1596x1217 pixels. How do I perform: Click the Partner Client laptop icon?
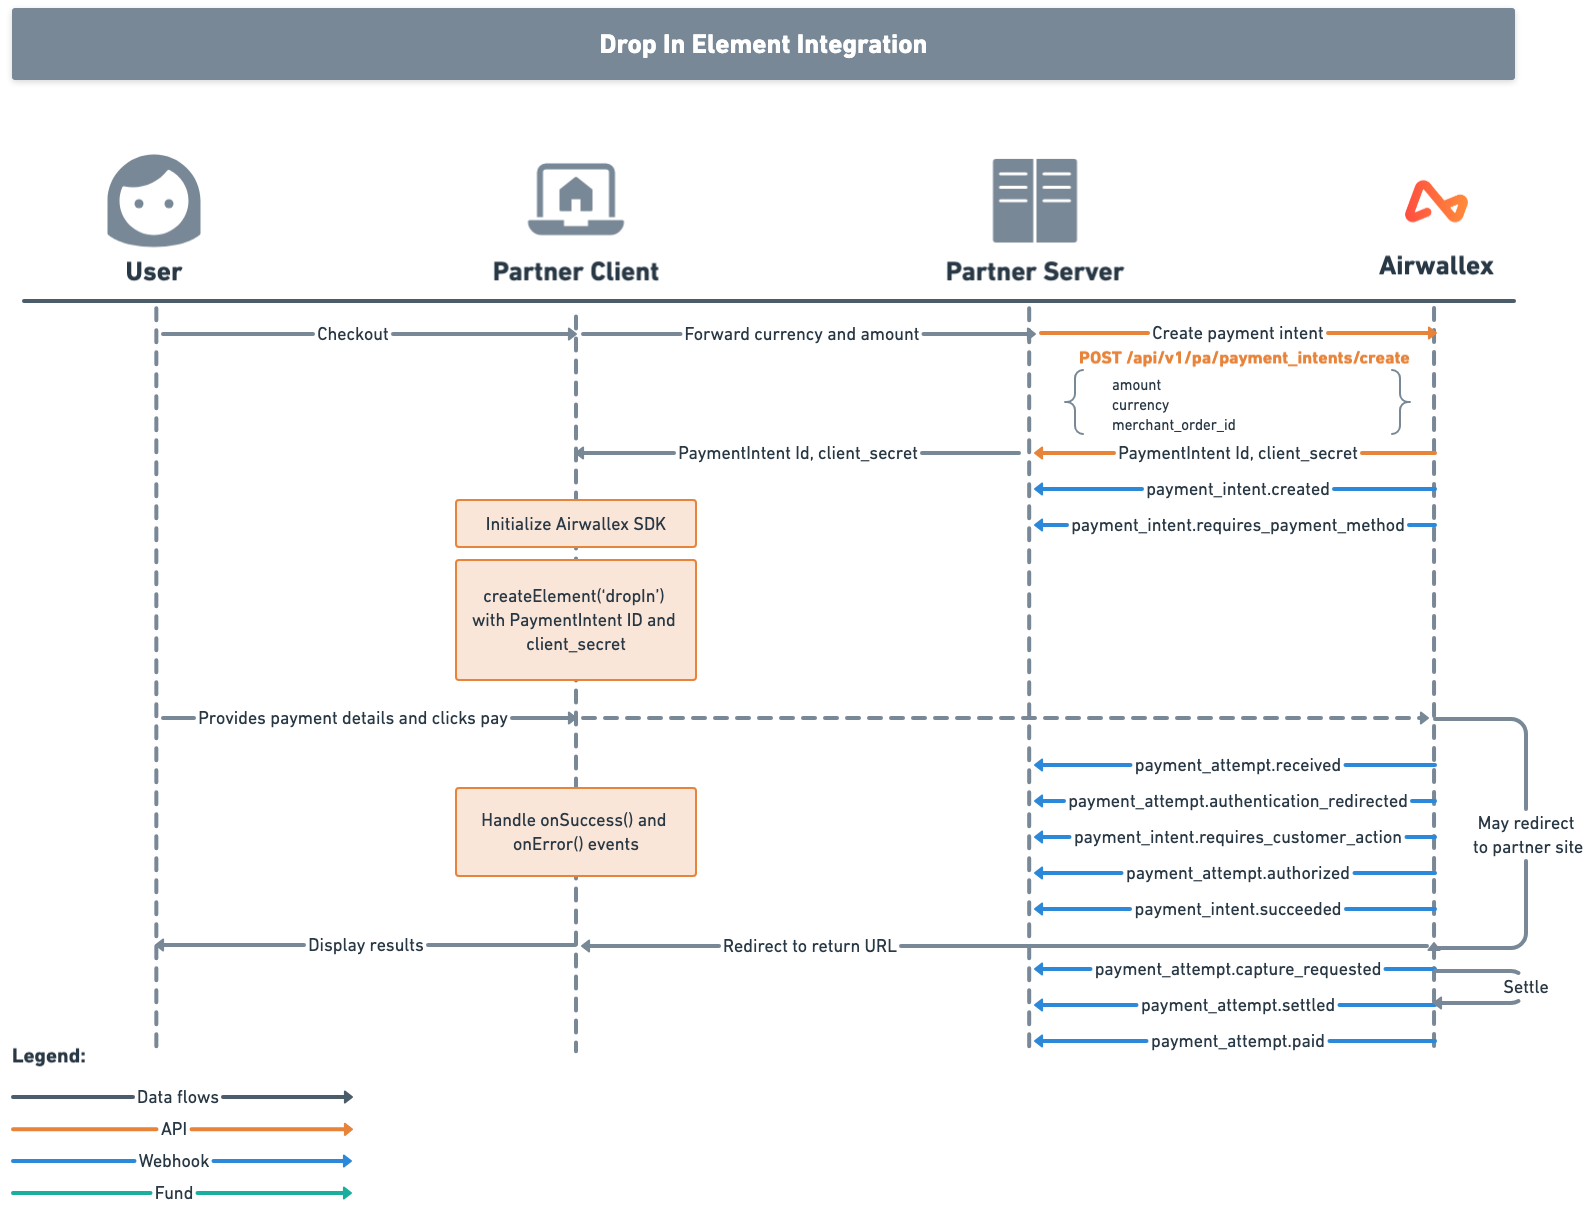[576, 198]
